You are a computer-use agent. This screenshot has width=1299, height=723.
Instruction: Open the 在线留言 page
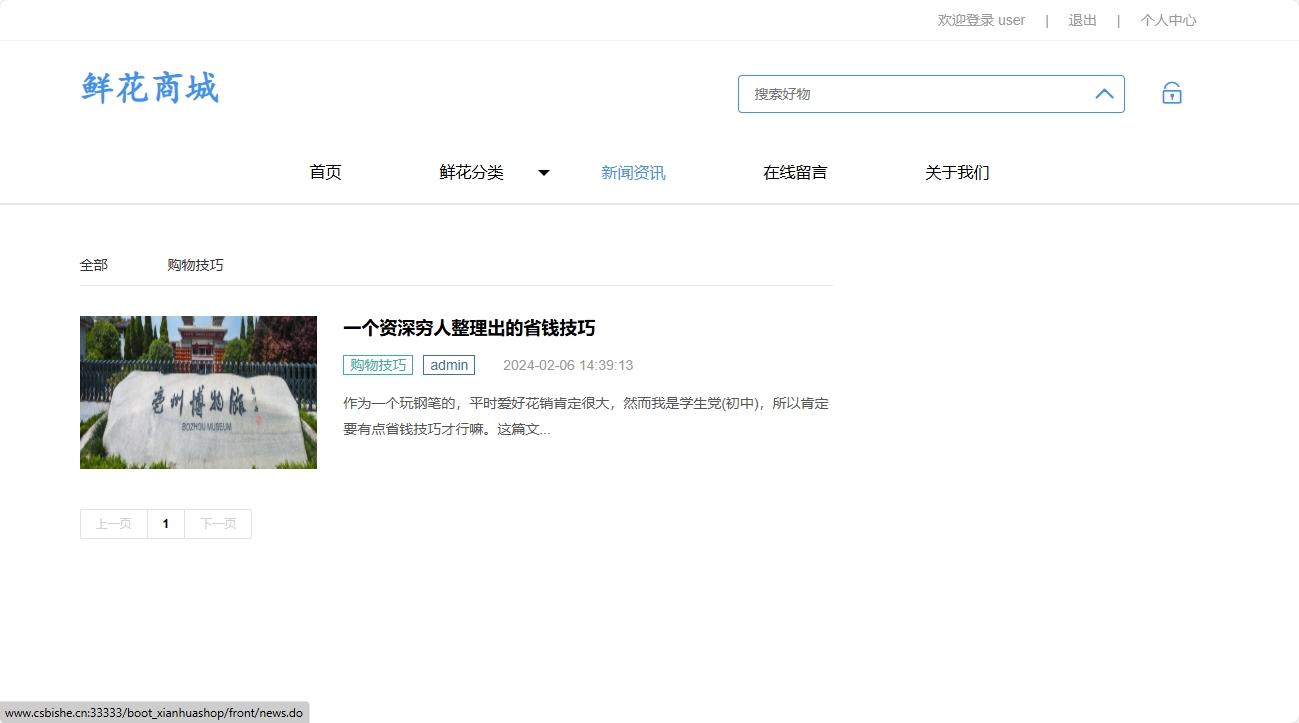coord(795,172)
